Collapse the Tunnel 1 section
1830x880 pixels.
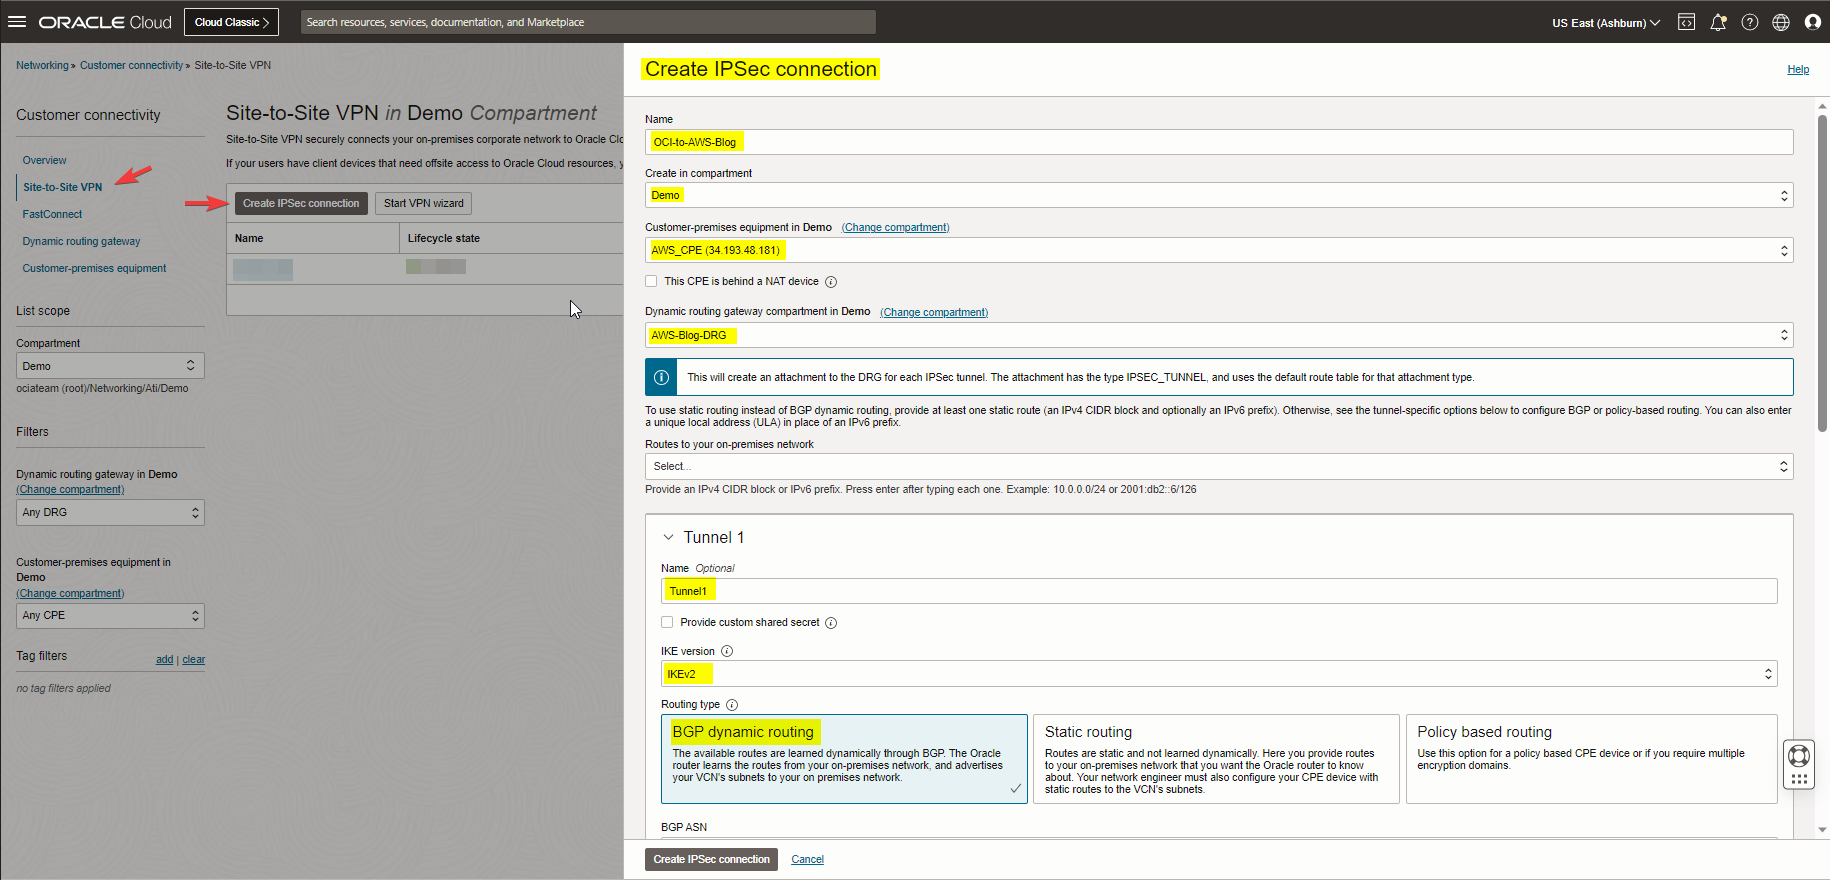point(669,537)
